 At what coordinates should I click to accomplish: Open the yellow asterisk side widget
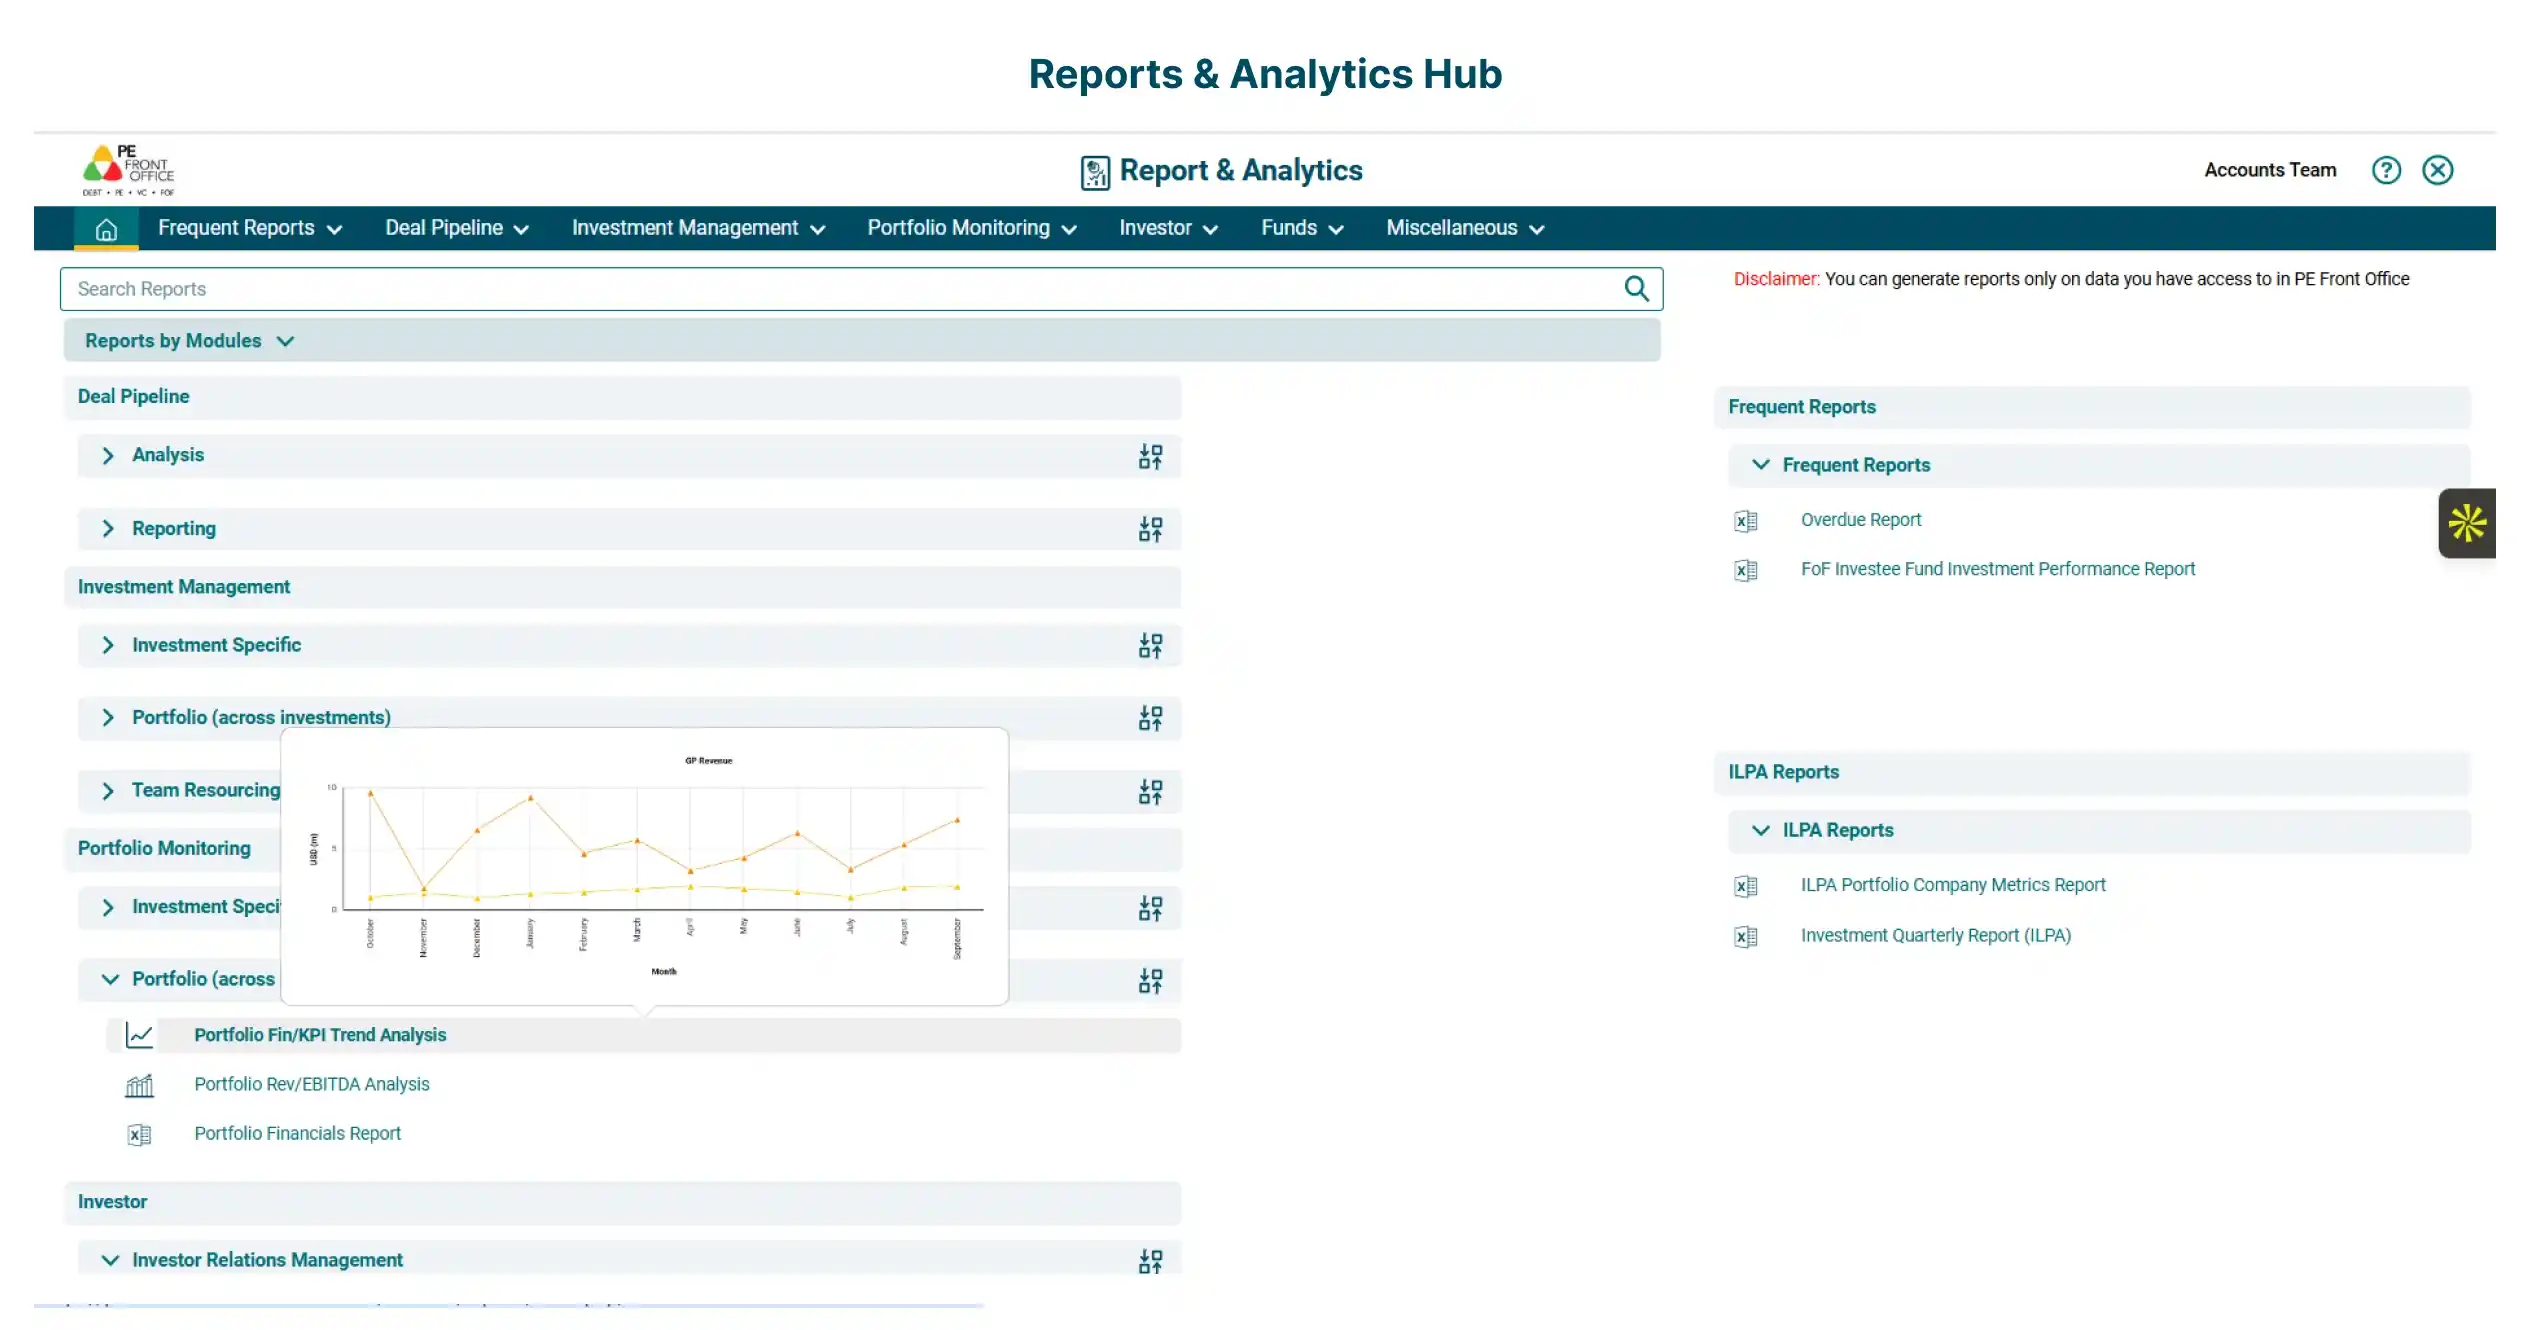[x=2467, y=523]
